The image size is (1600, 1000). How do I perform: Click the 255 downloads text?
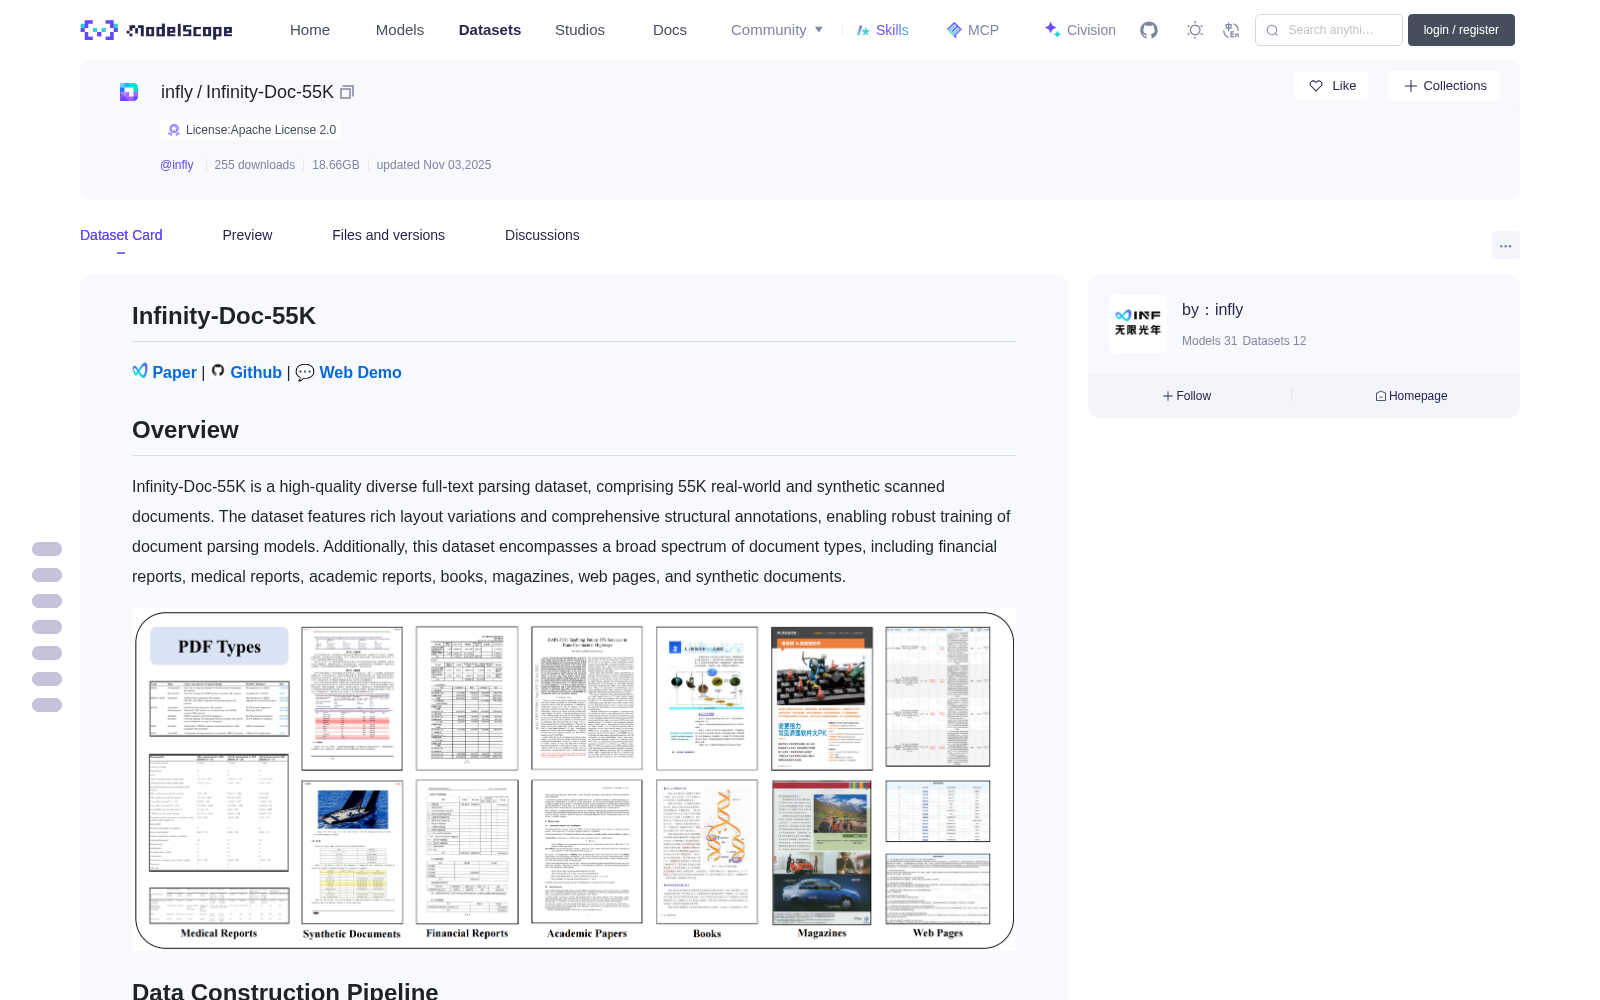click(x=255, y=165)
